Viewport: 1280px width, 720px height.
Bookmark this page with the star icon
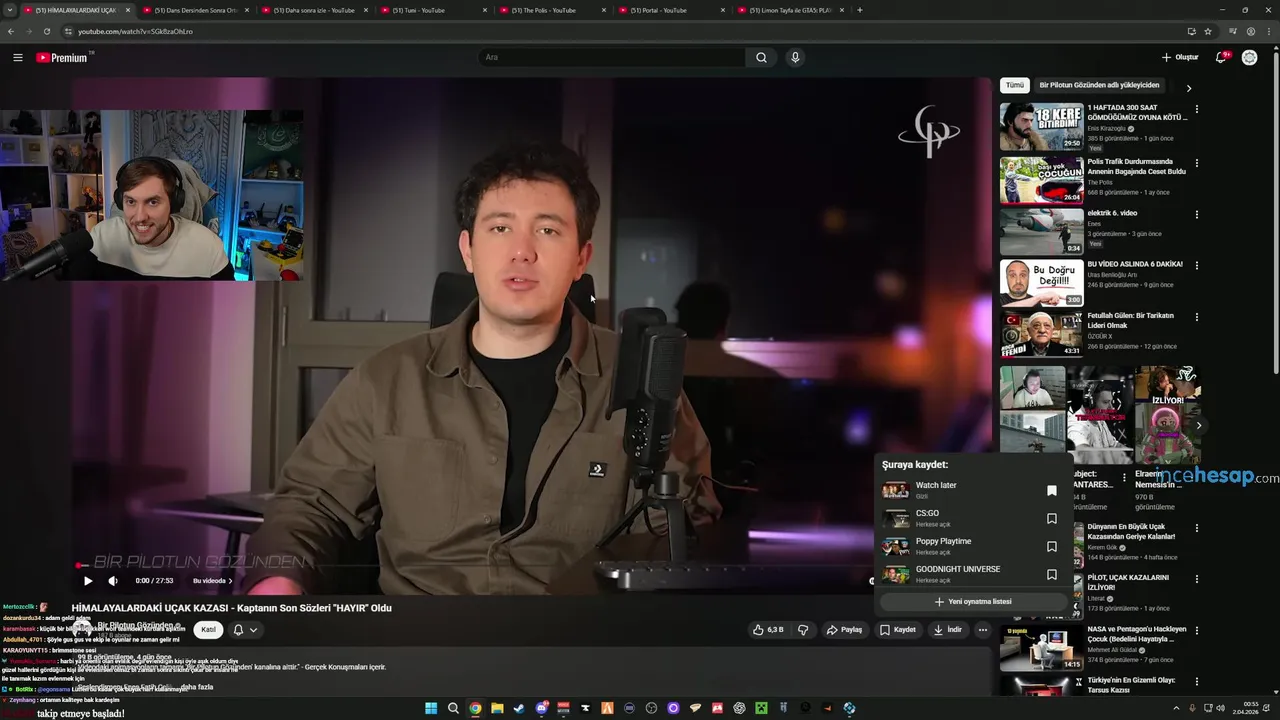tap(1208, 31)
